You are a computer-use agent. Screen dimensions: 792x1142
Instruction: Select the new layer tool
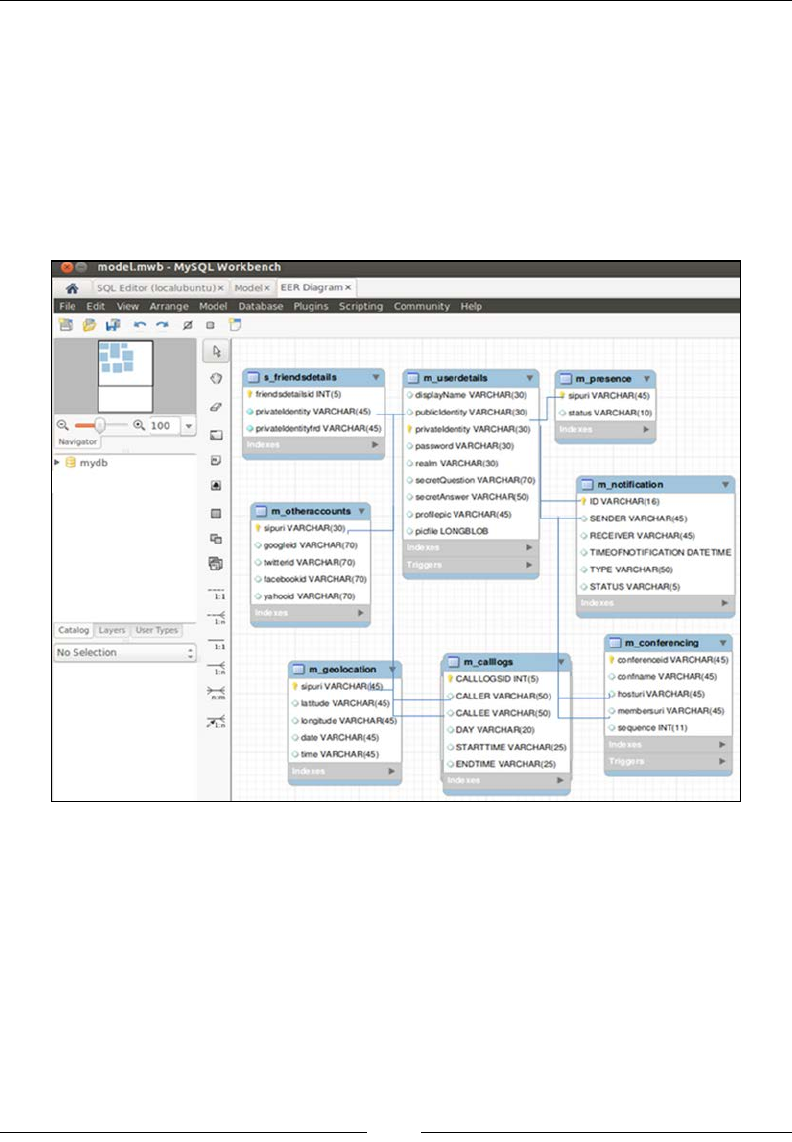216,435
